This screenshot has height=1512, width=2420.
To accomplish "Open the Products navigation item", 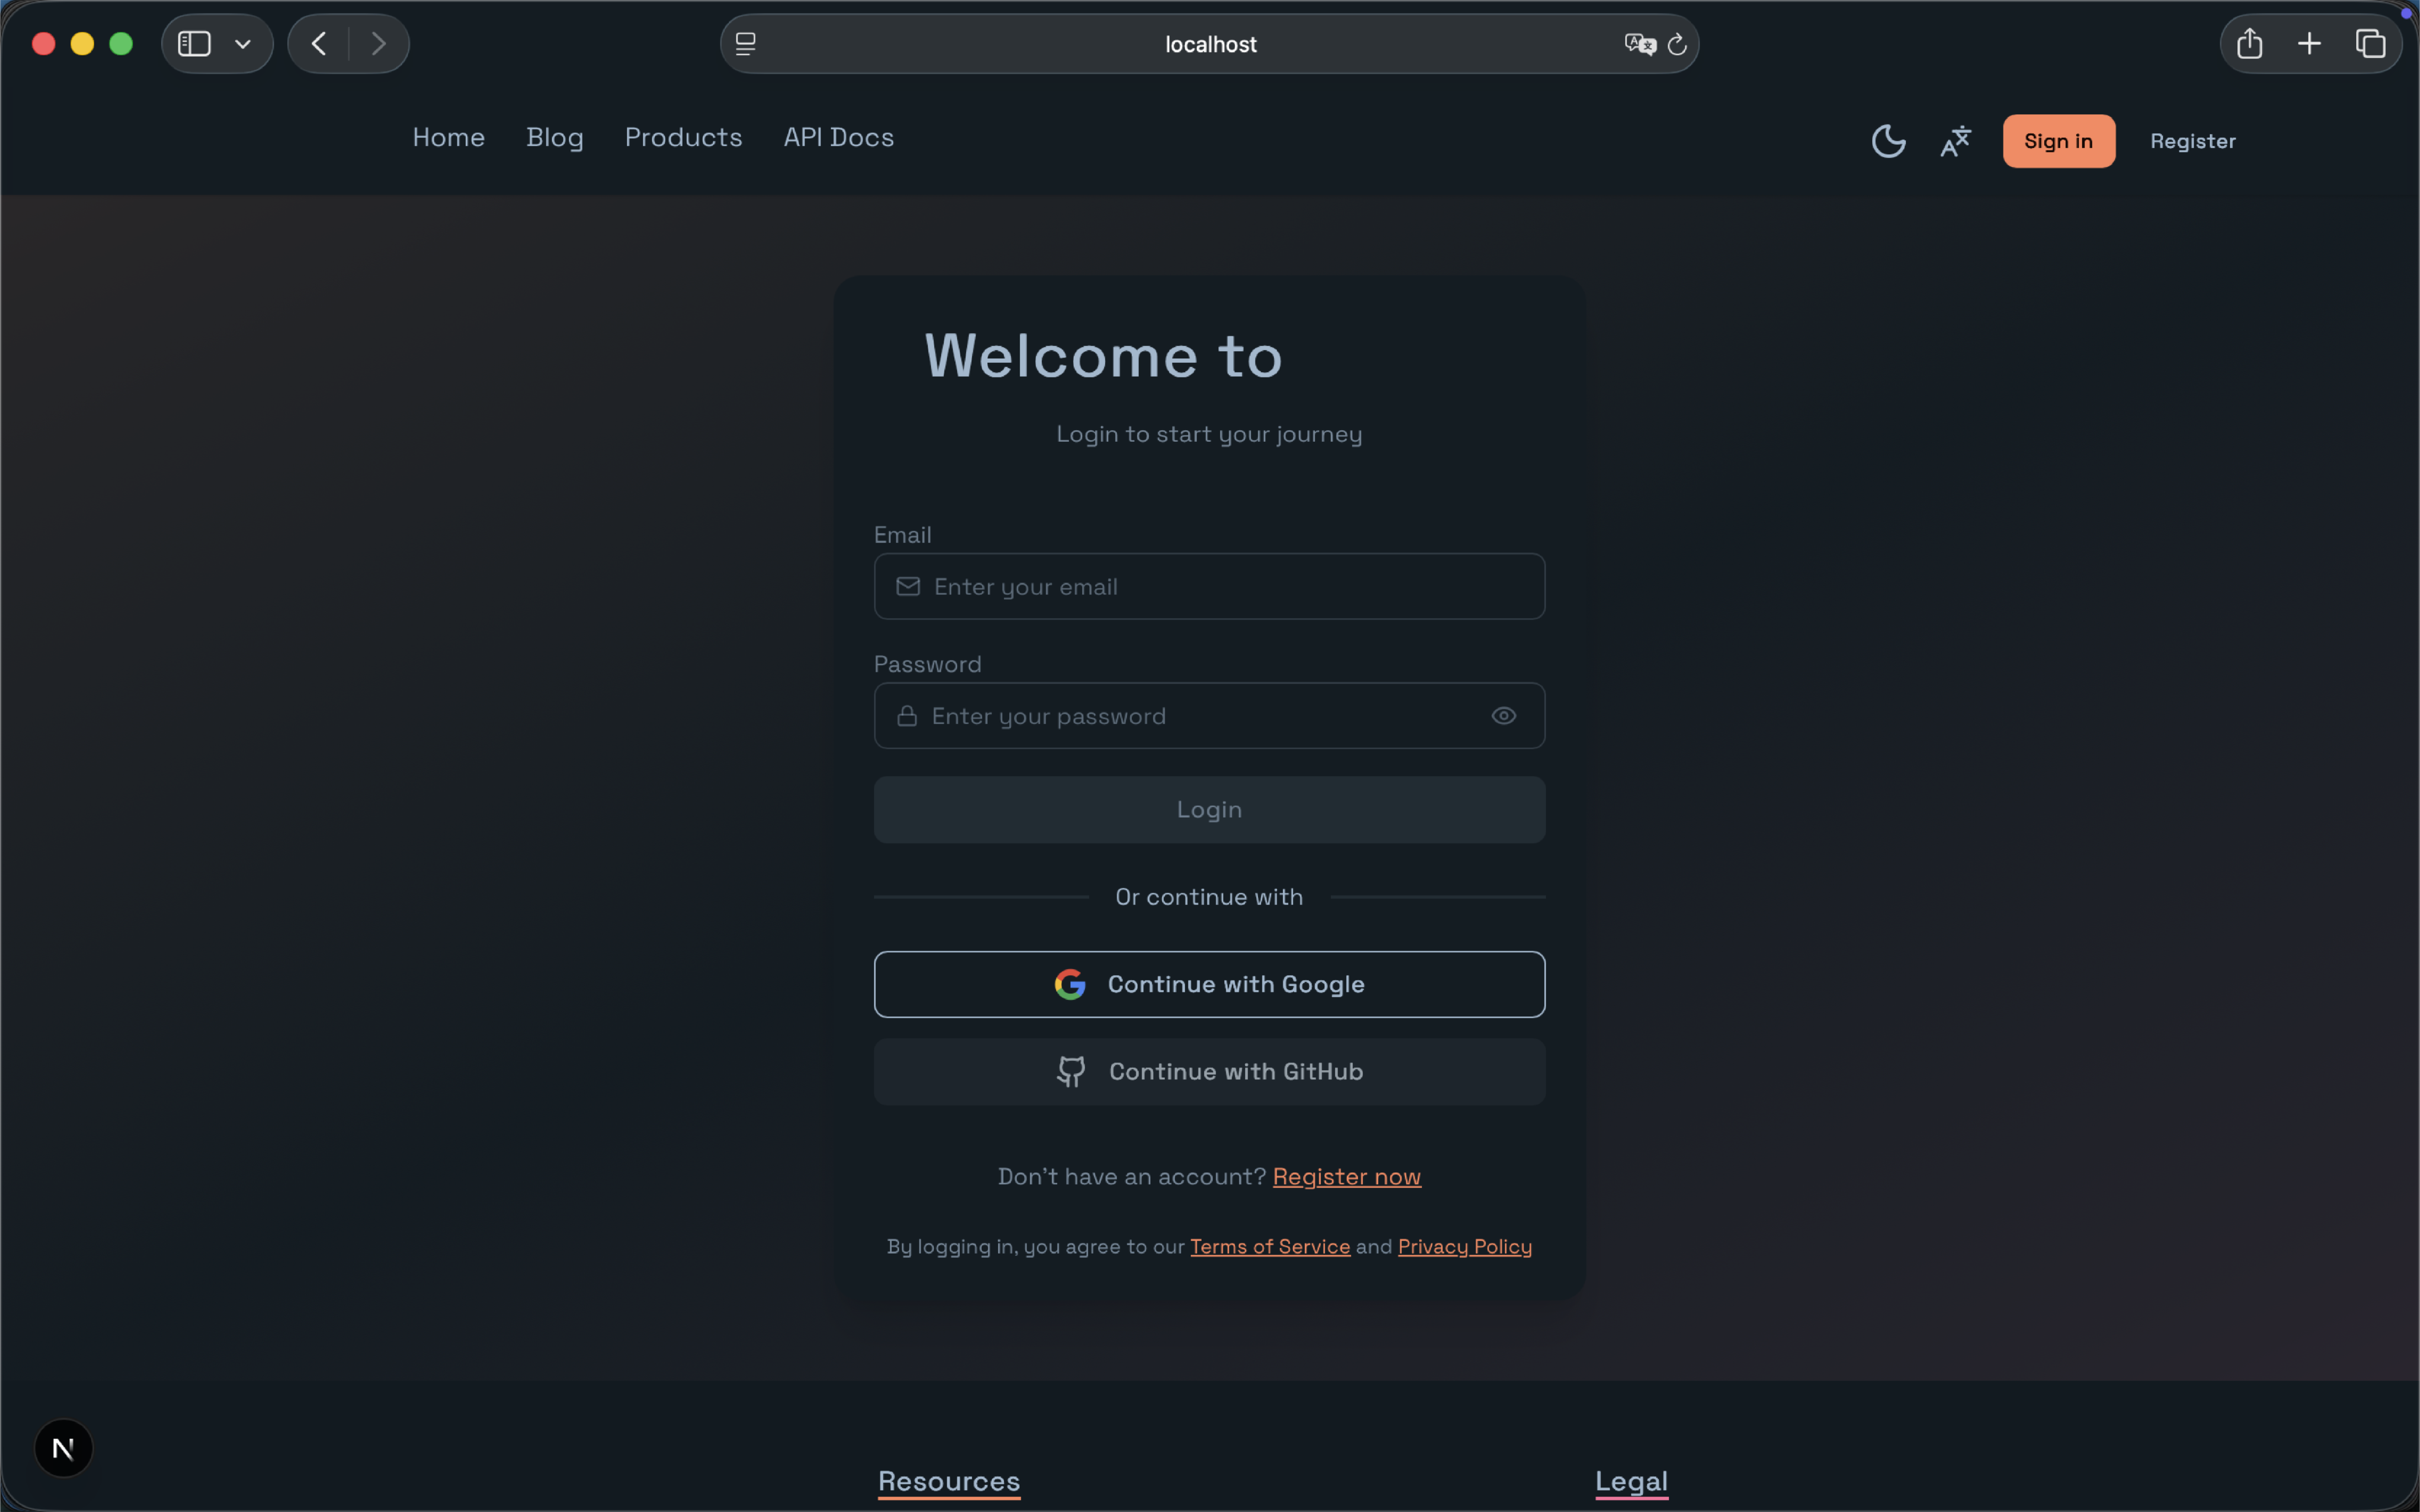I will click(684, 138).
